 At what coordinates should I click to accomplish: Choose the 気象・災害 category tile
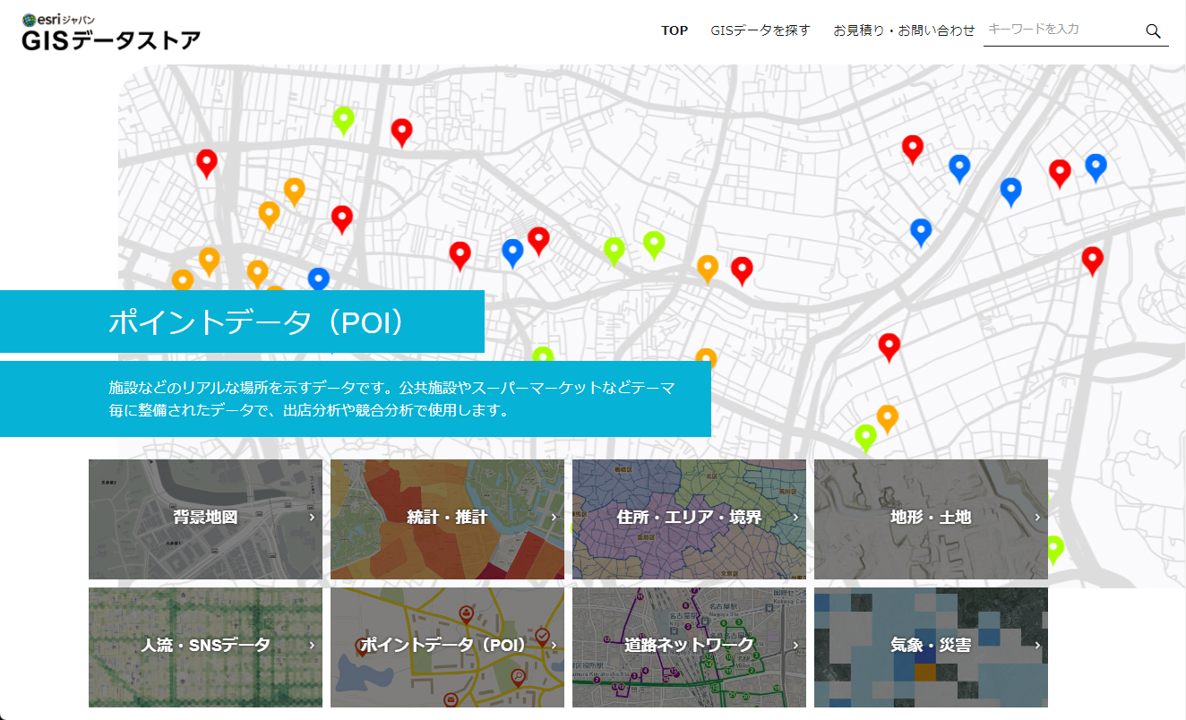(930, 646)
